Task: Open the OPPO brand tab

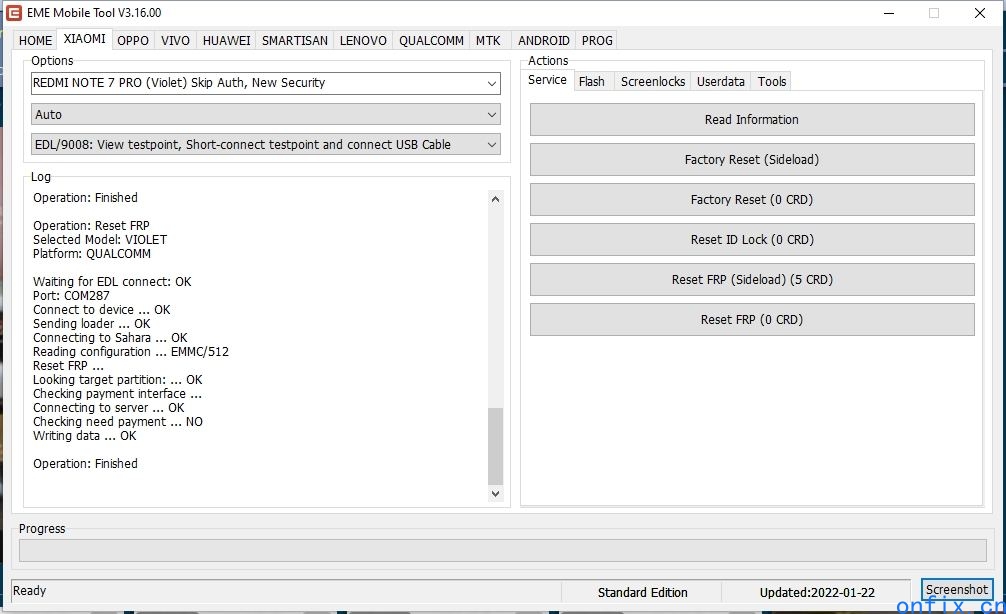Action: (132, 41)
